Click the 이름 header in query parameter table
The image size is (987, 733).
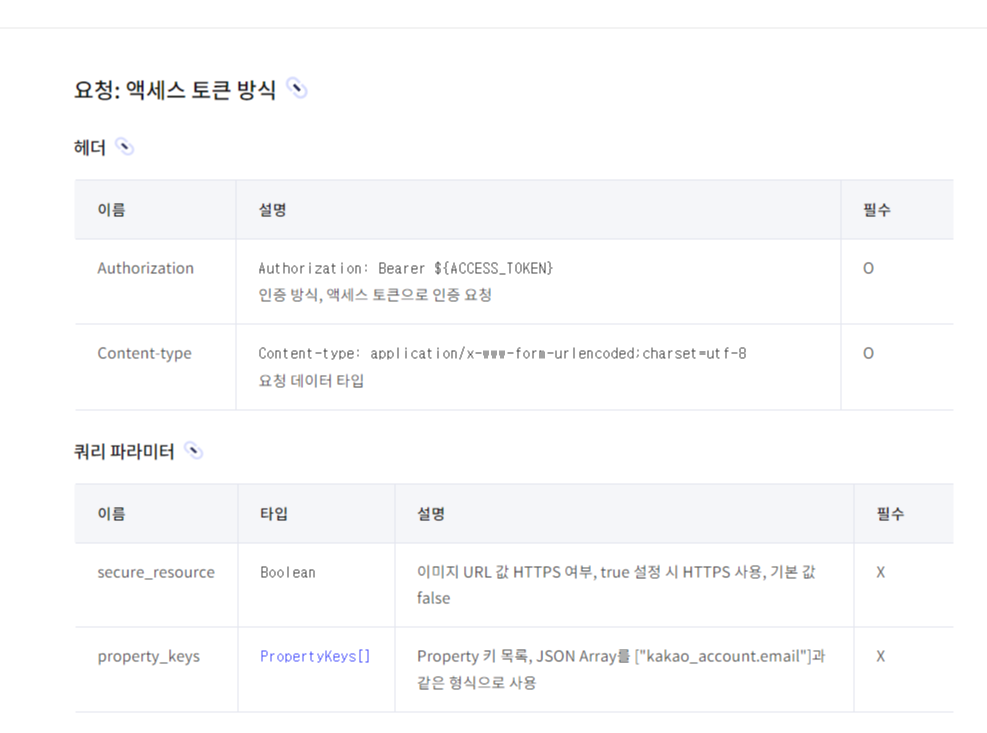(111, 513)
